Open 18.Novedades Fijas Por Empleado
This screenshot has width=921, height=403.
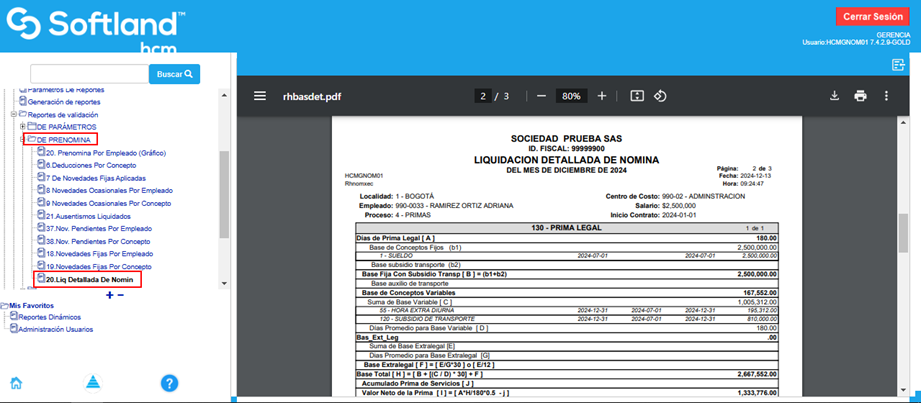click(x=100, y=254)
